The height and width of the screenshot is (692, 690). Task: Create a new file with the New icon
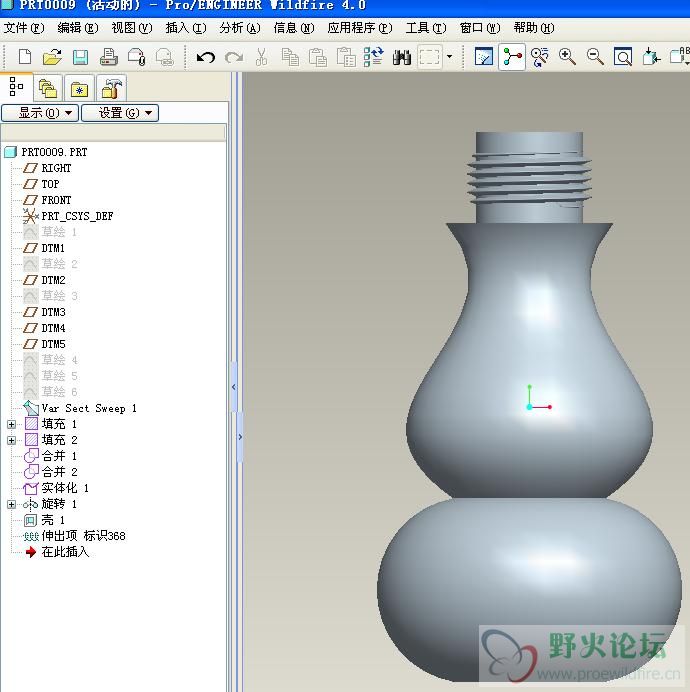point(25,57)
